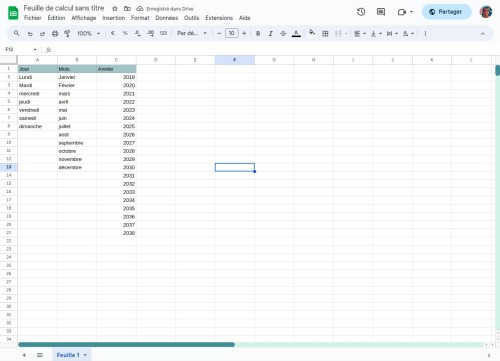Toggle strikethrough formatting
The image size is (500, 361).
[x=283, y=33]
